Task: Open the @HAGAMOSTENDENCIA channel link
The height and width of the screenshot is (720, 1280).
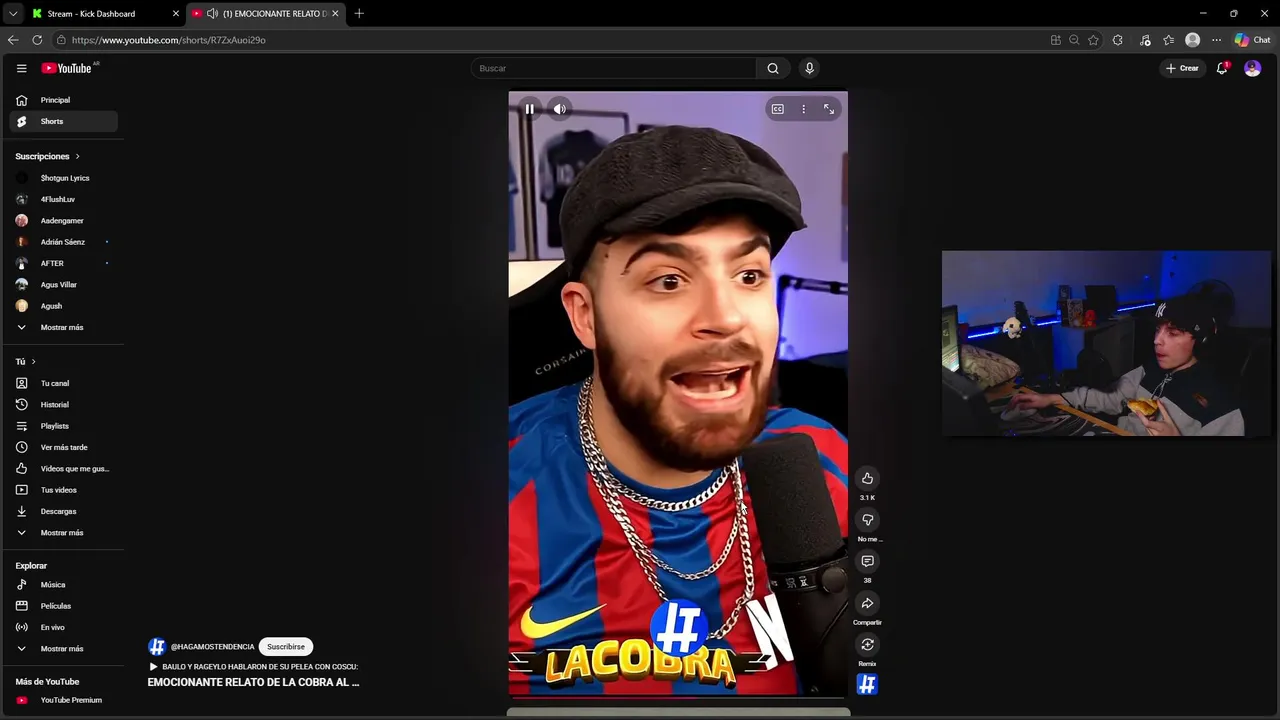Action: [212, 647]
